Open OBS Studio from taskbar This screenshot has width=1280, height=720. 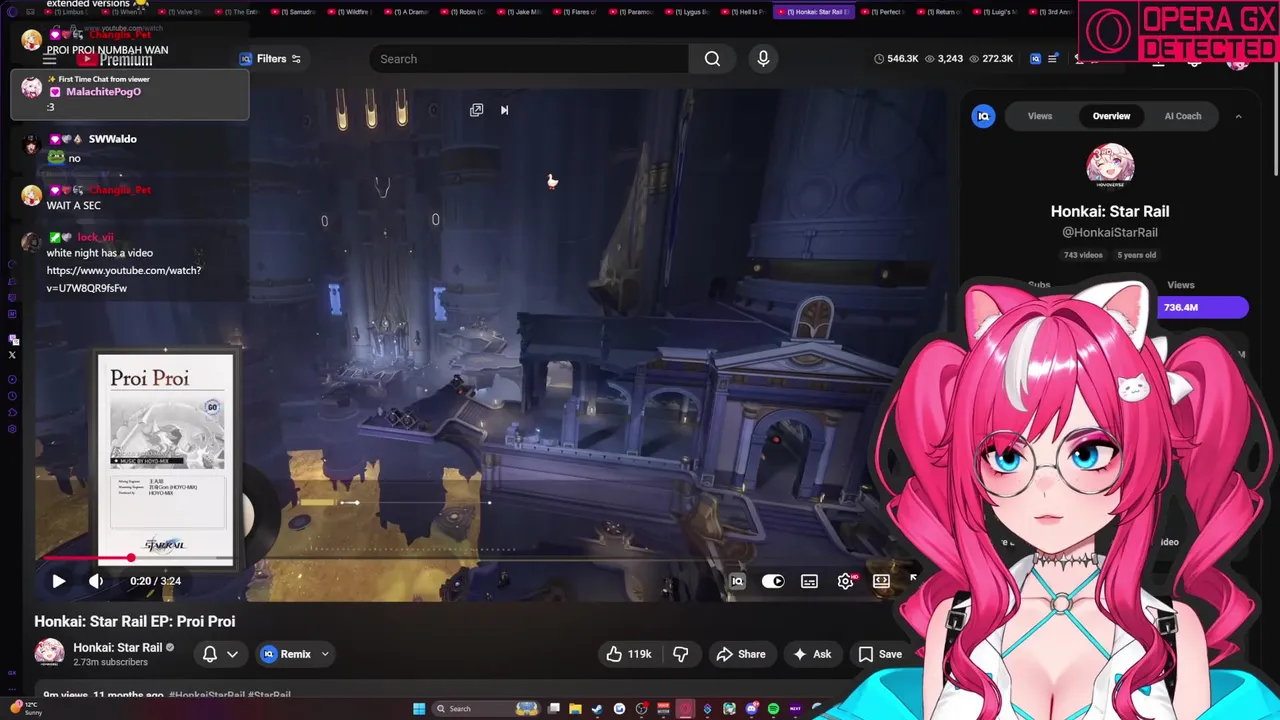click(x=642, y=709)
